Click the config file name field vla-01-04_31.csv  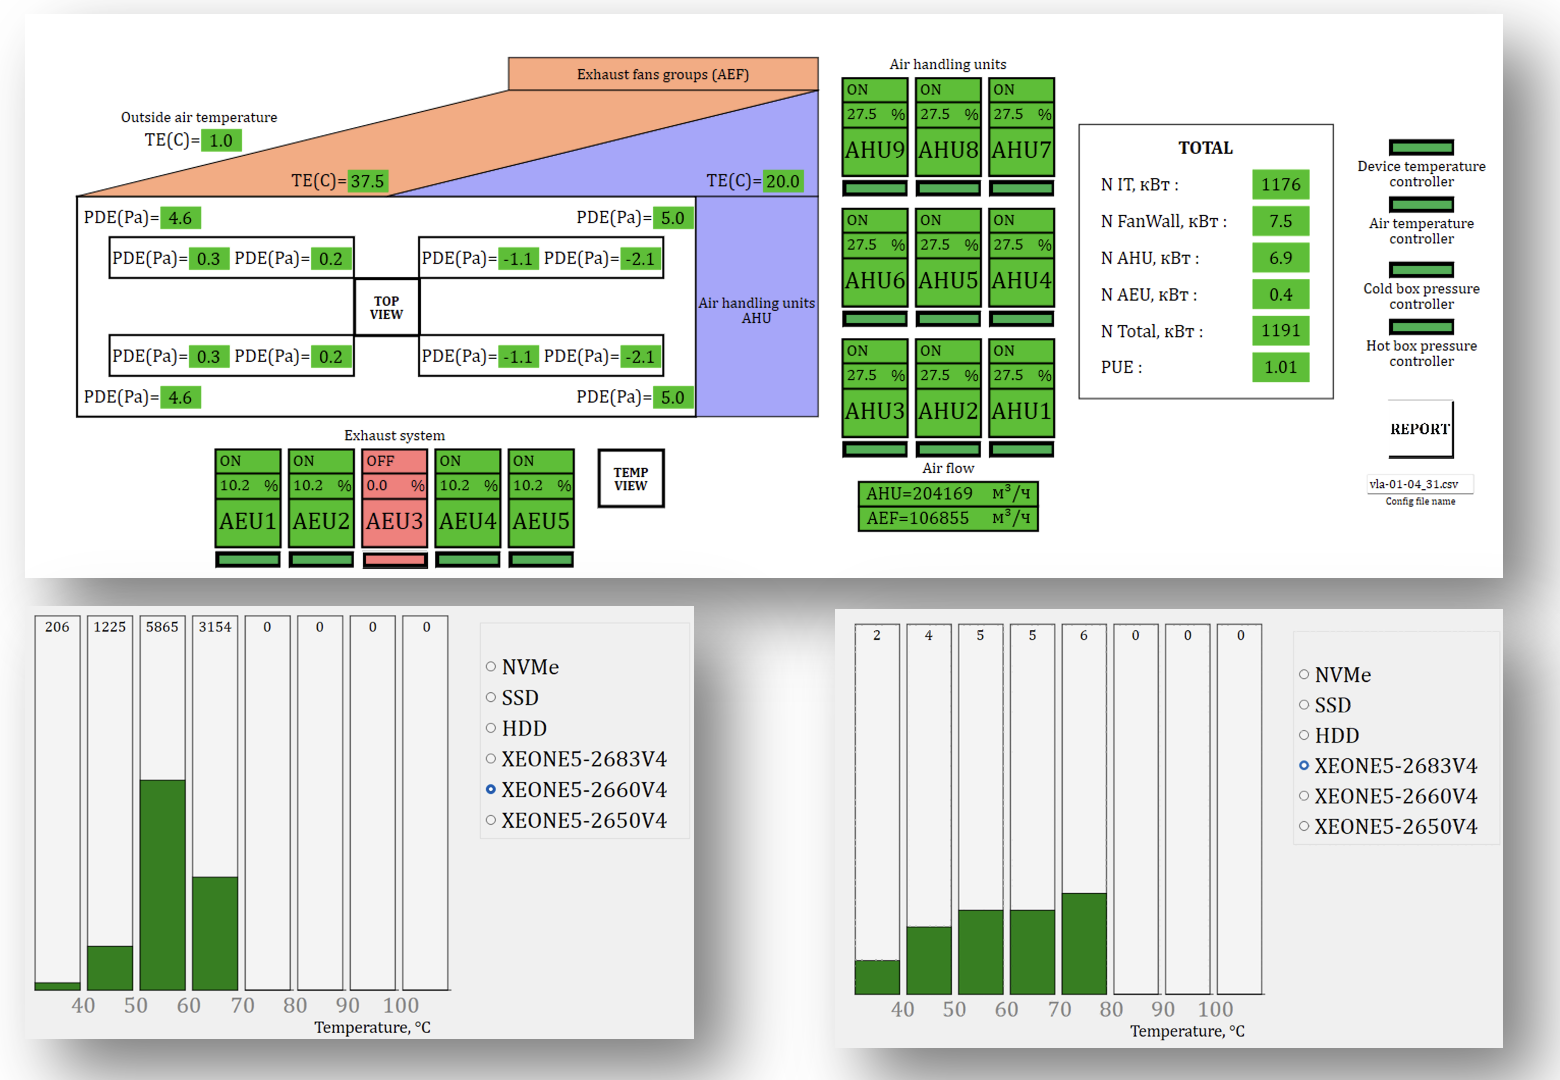pos(1420,484)
